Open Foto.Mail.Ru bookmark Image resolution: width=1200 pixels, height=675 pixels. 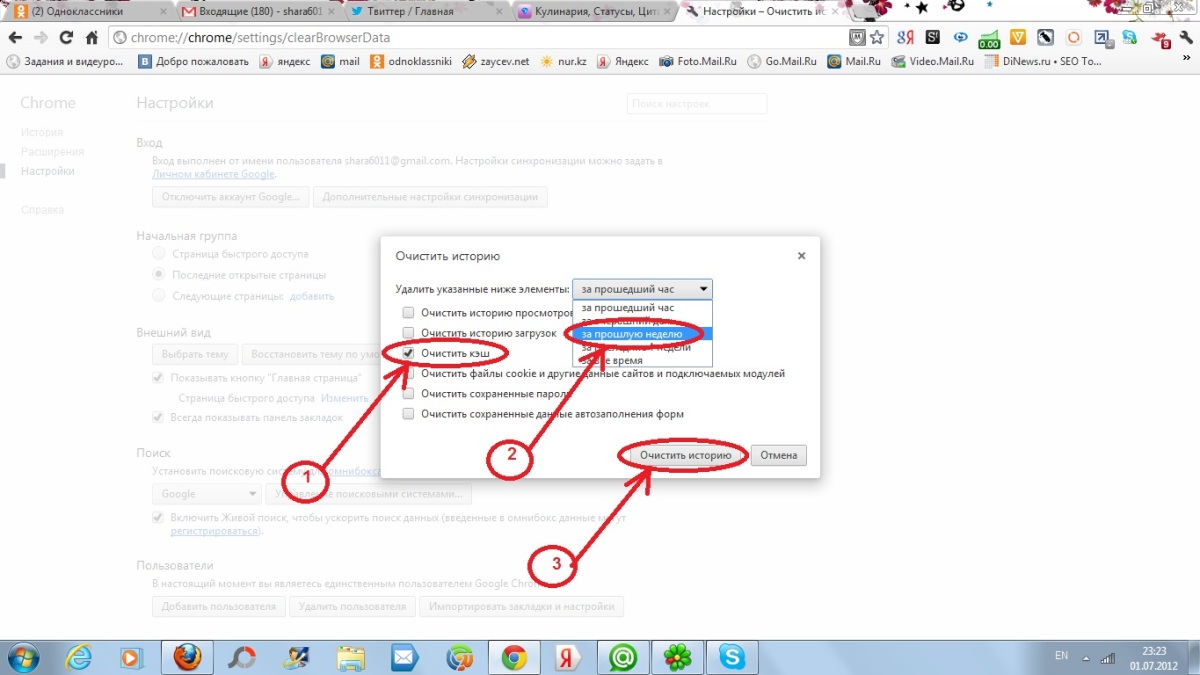698,61
